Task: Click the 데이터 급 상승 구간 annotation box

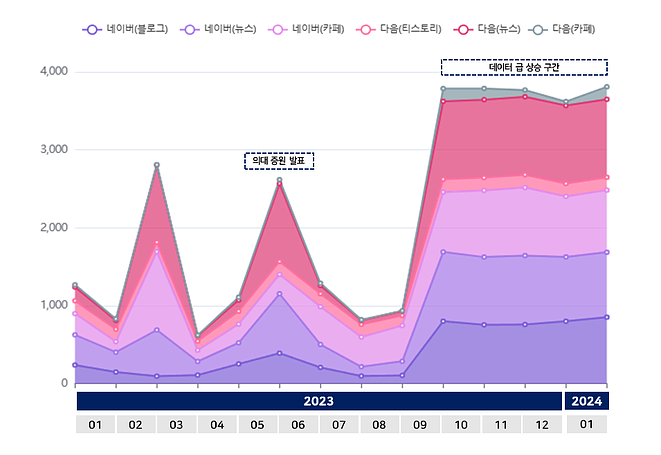Action: pos(524,67)
